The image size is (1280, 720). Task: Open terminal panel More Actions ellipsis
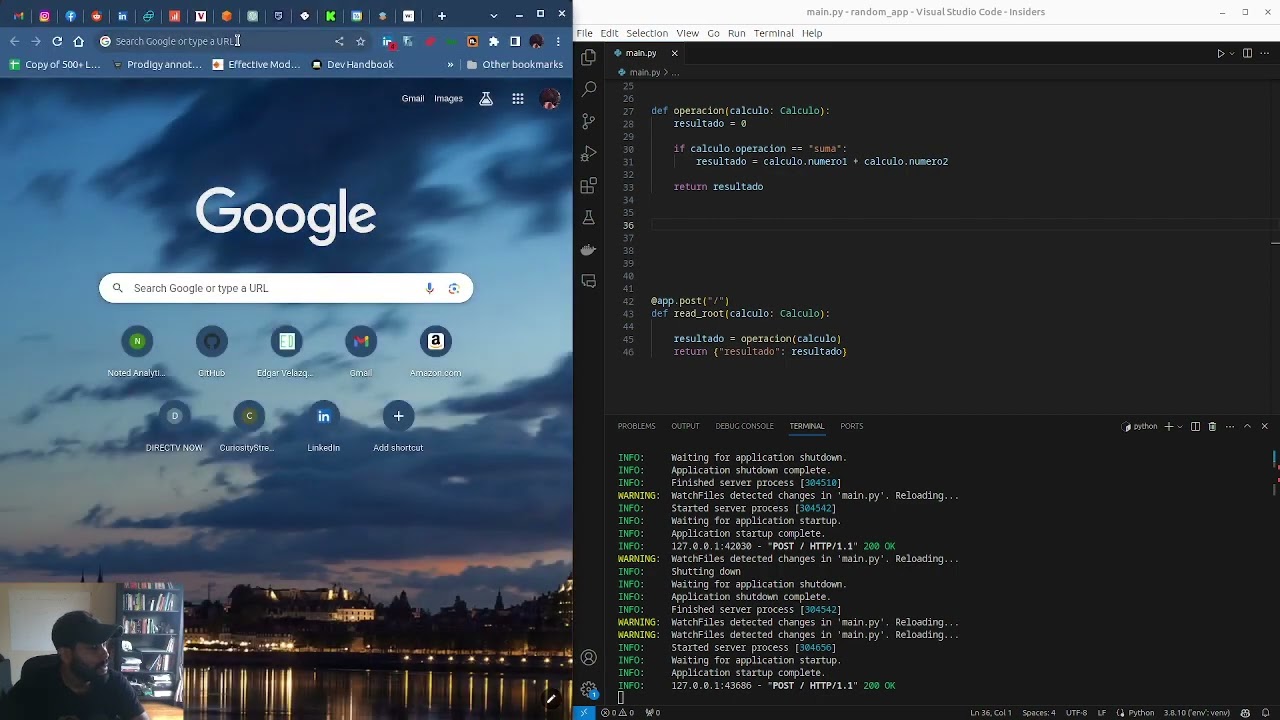(x=1230, y=426)
